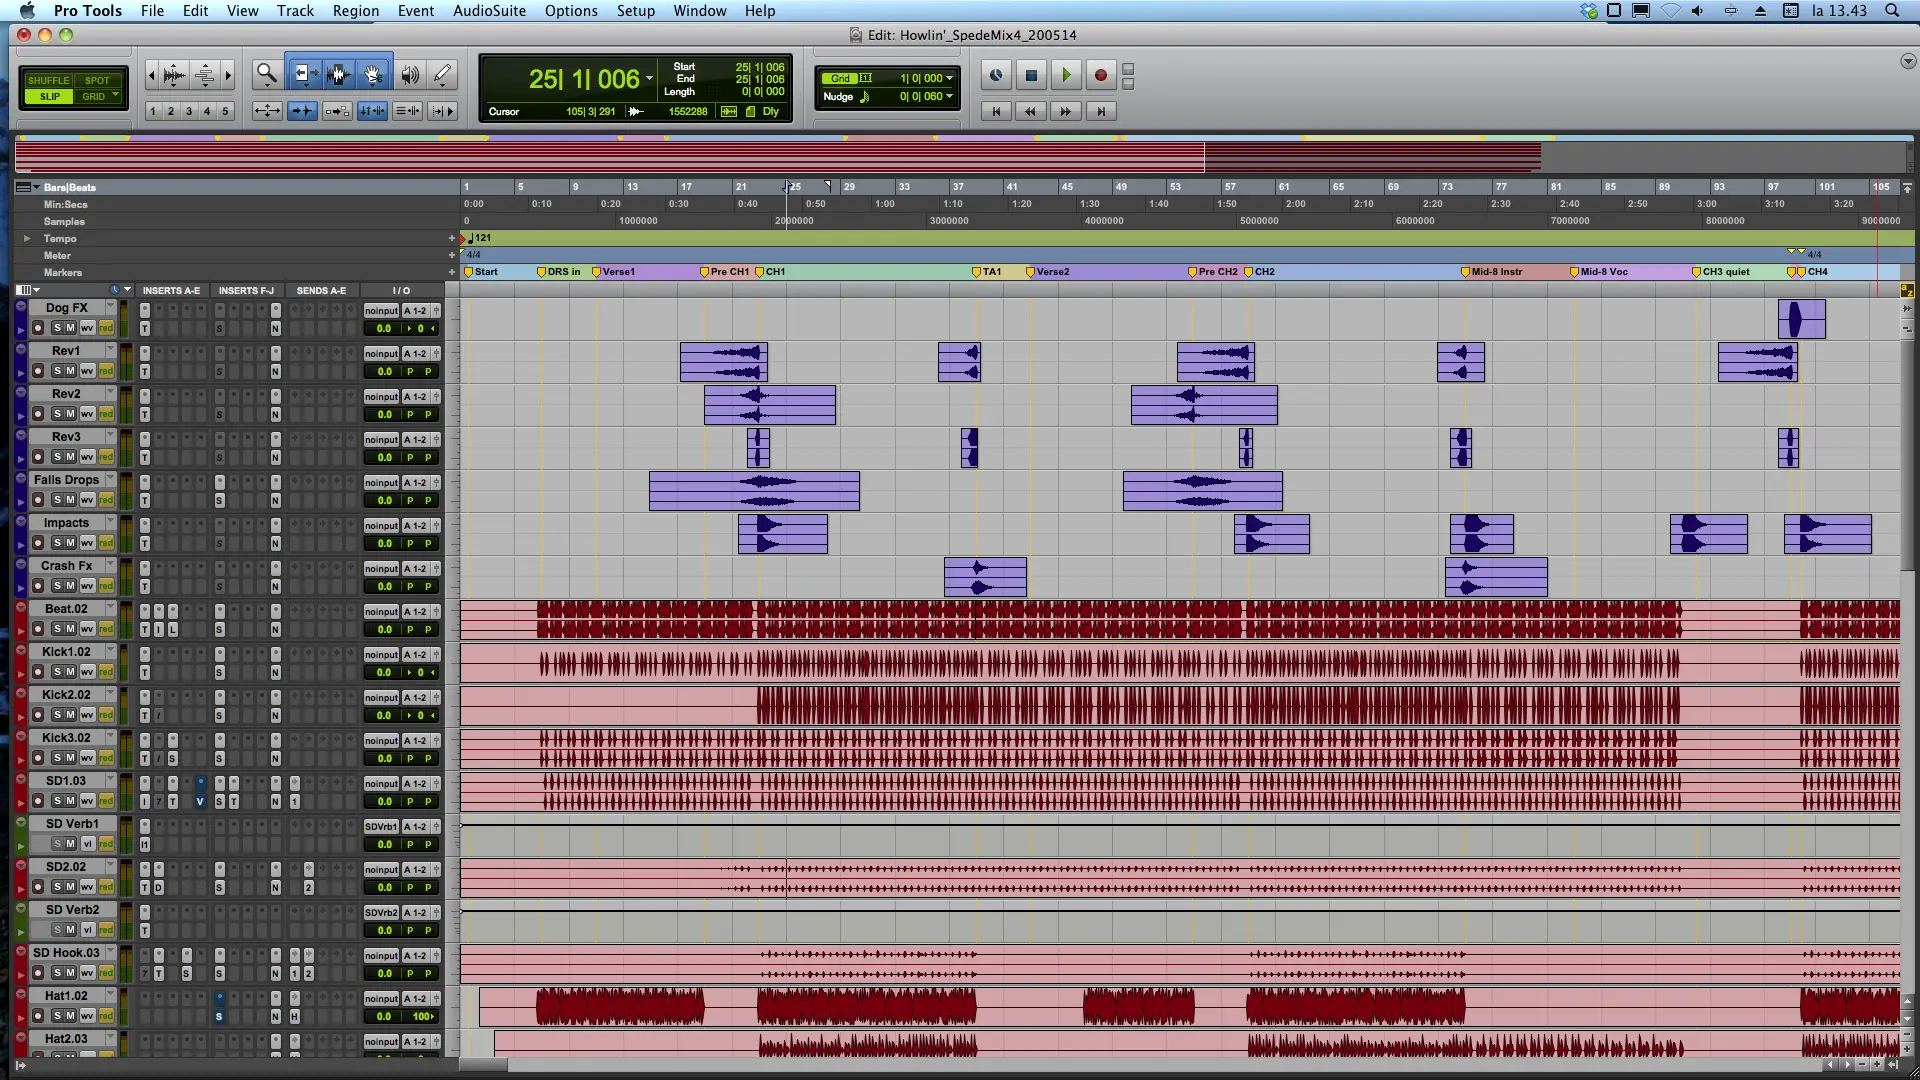This screenshot has height=1080, width=1920.
Task: Select the Scrubber speaker tool
Action: click(x=410, y=74)
